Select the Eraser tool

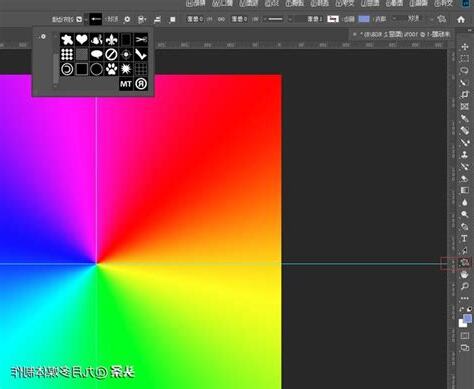click(x=465, y=178)
